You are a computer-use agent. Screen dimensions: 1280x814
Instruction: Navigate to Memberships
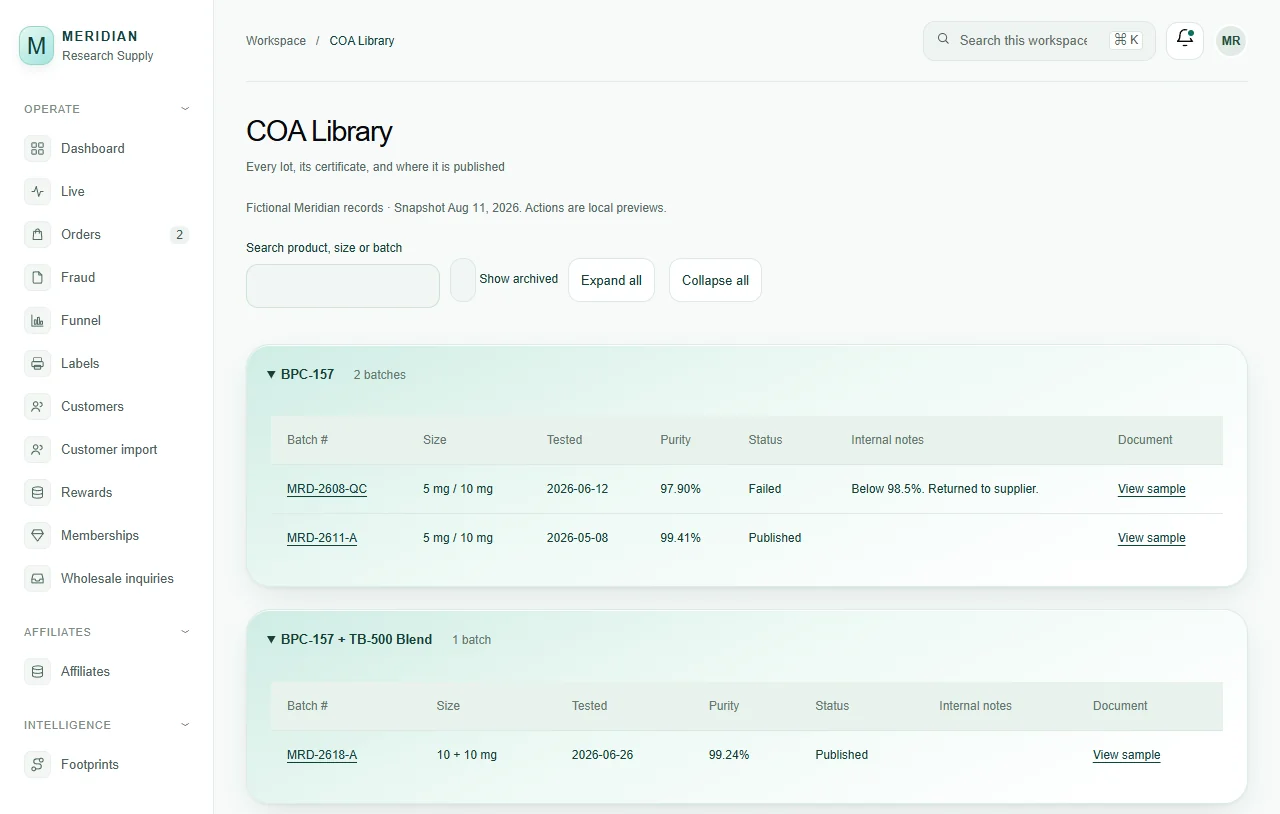coord(106,535)
